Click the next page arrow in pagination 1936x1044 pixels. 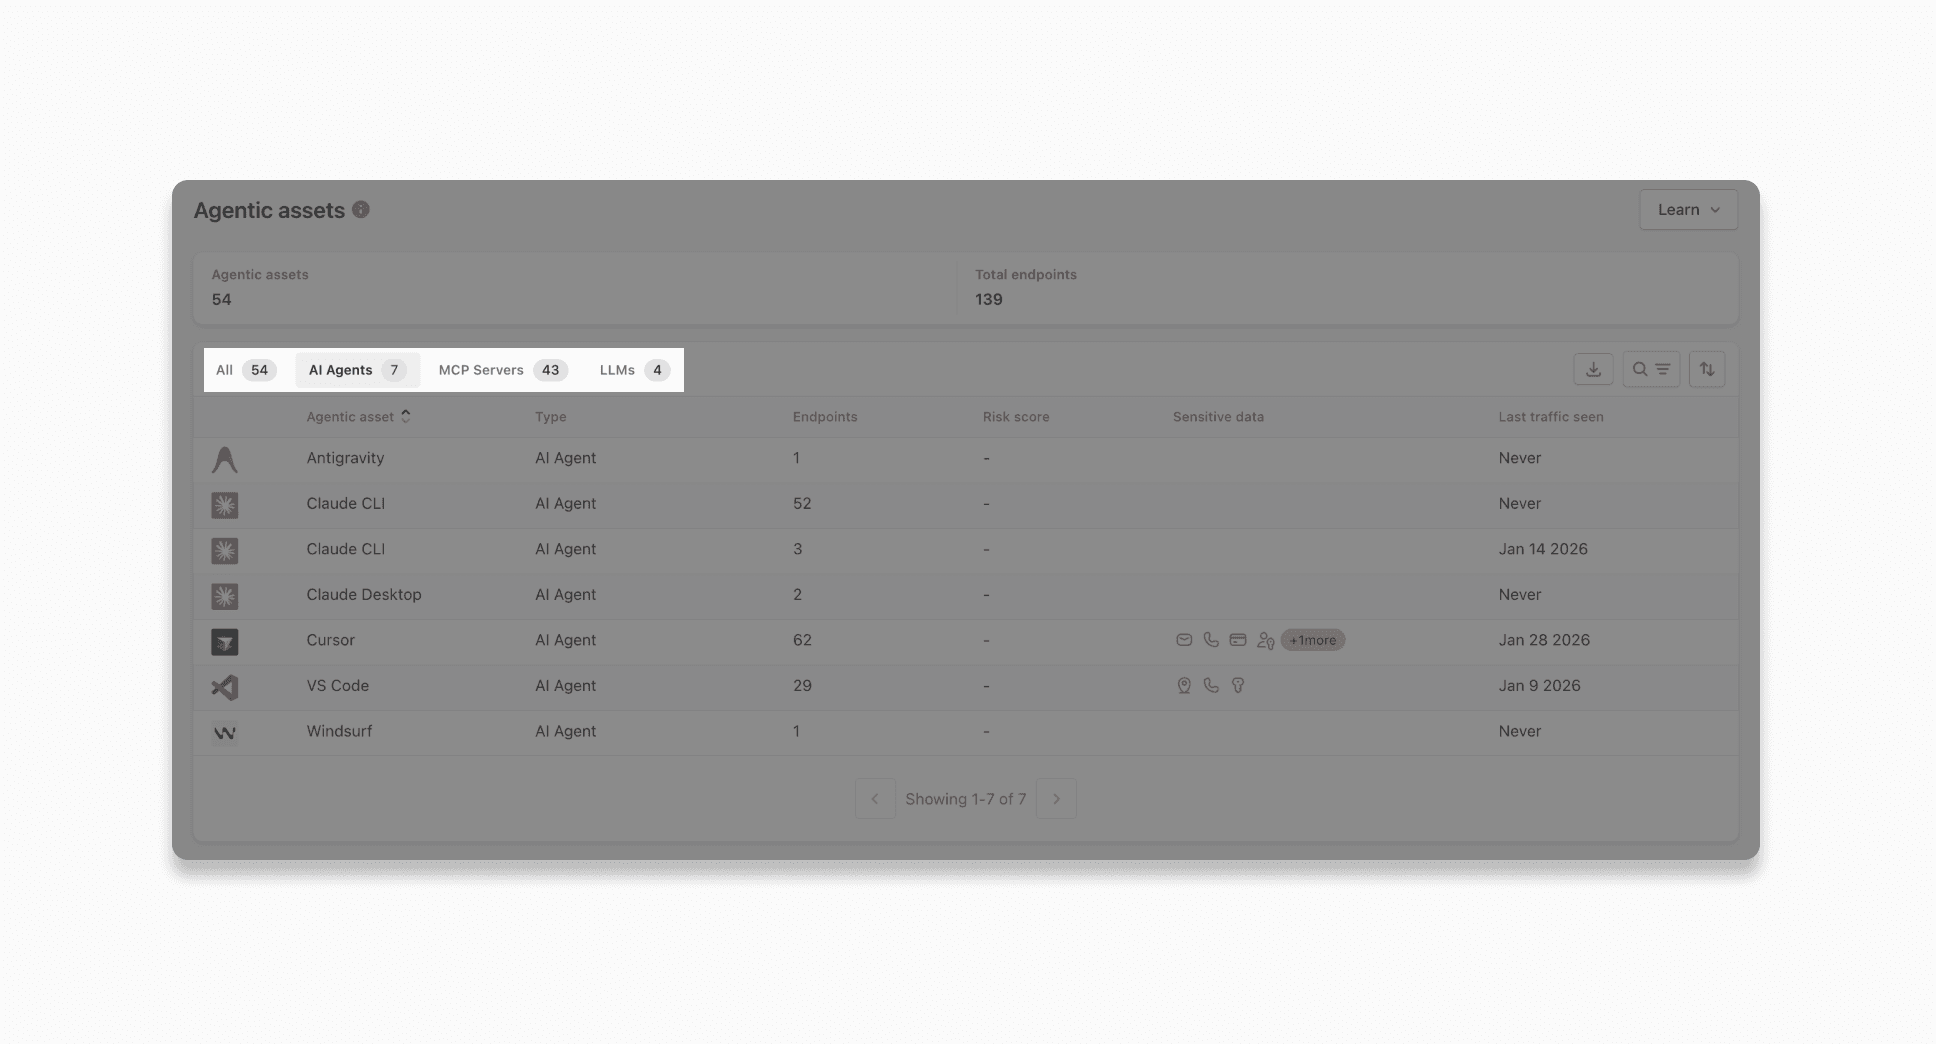tap(1056, 798)
